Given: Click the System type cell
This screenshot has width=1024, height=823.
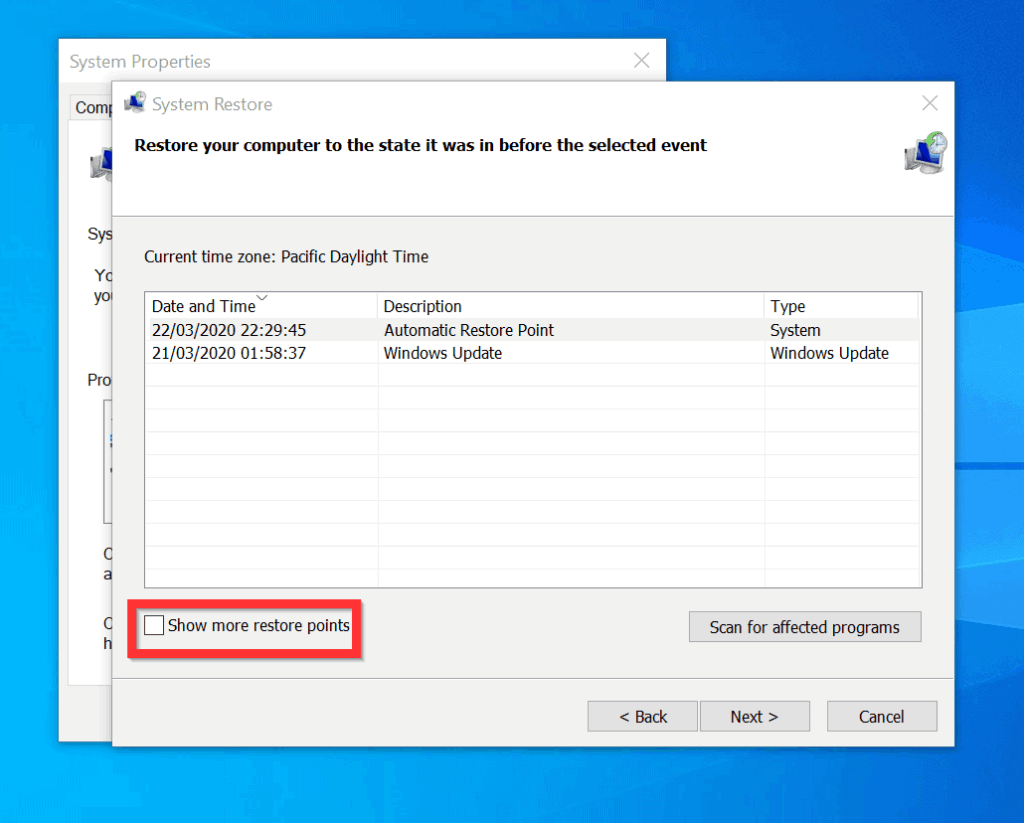Looking at the screenshot, I should (795, 330).
